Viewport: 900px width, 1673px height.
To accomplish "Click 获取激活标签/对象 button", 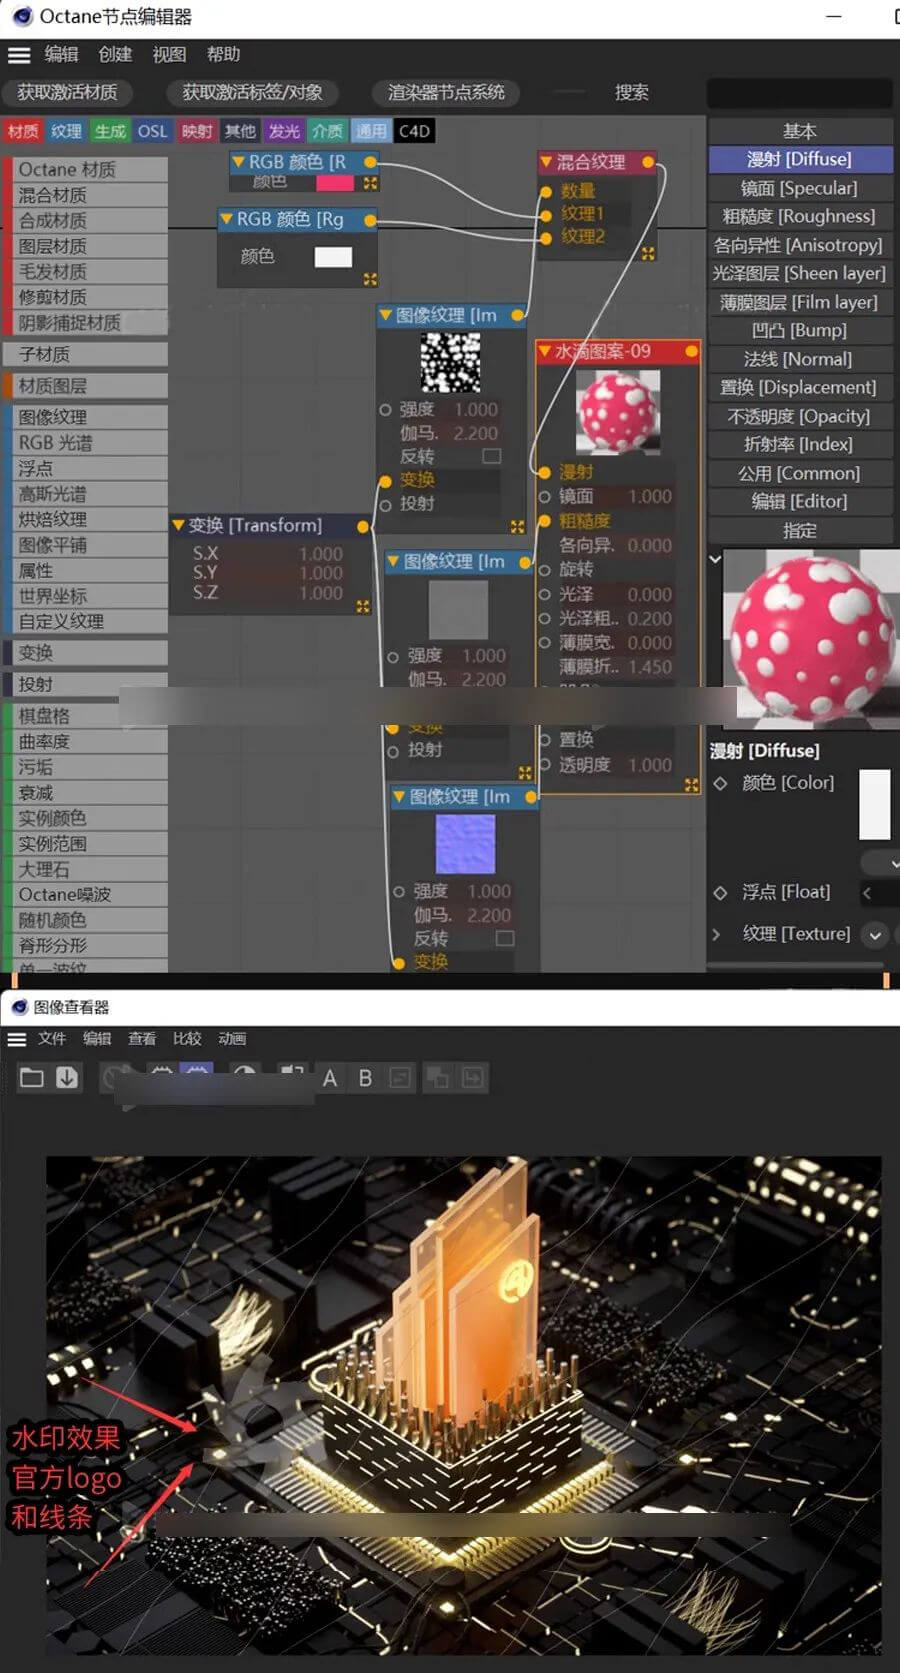I will click(x=252, y=93).
